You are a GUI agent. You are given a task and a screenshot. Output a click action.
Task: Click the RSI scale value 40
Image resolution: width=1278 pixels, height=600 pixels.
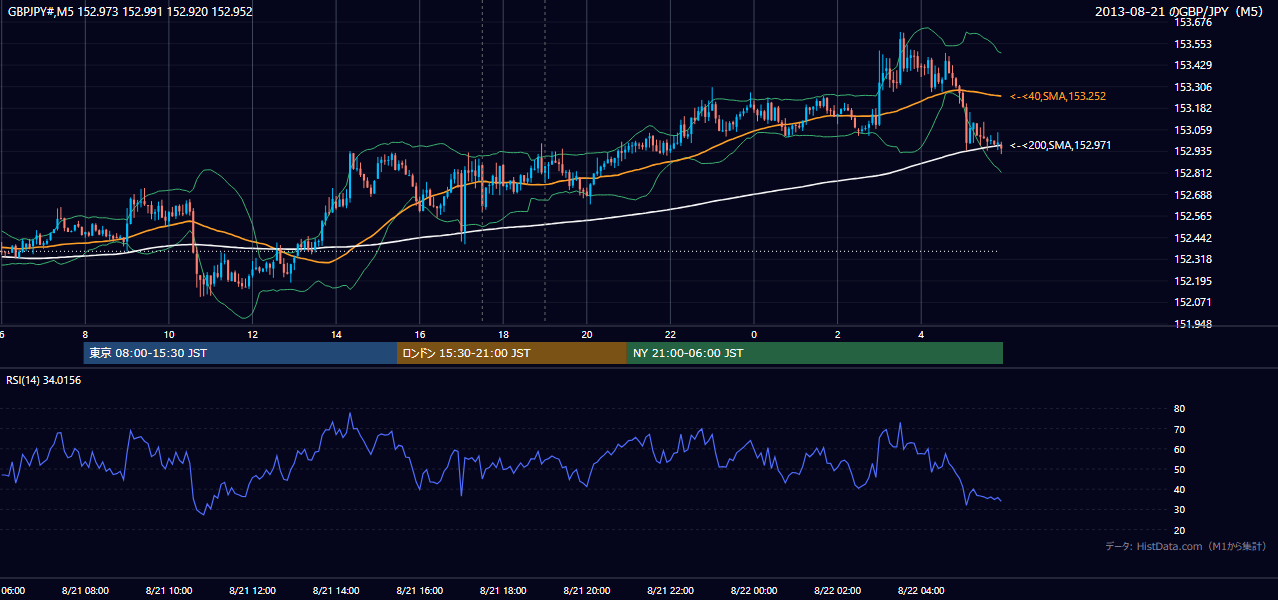pyautogui.click(x=1179, y=490)
